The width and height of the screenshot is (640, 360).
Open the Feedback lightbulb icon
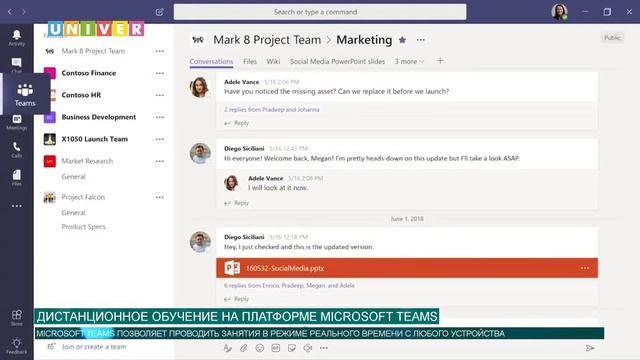click(x=17, y=345)
